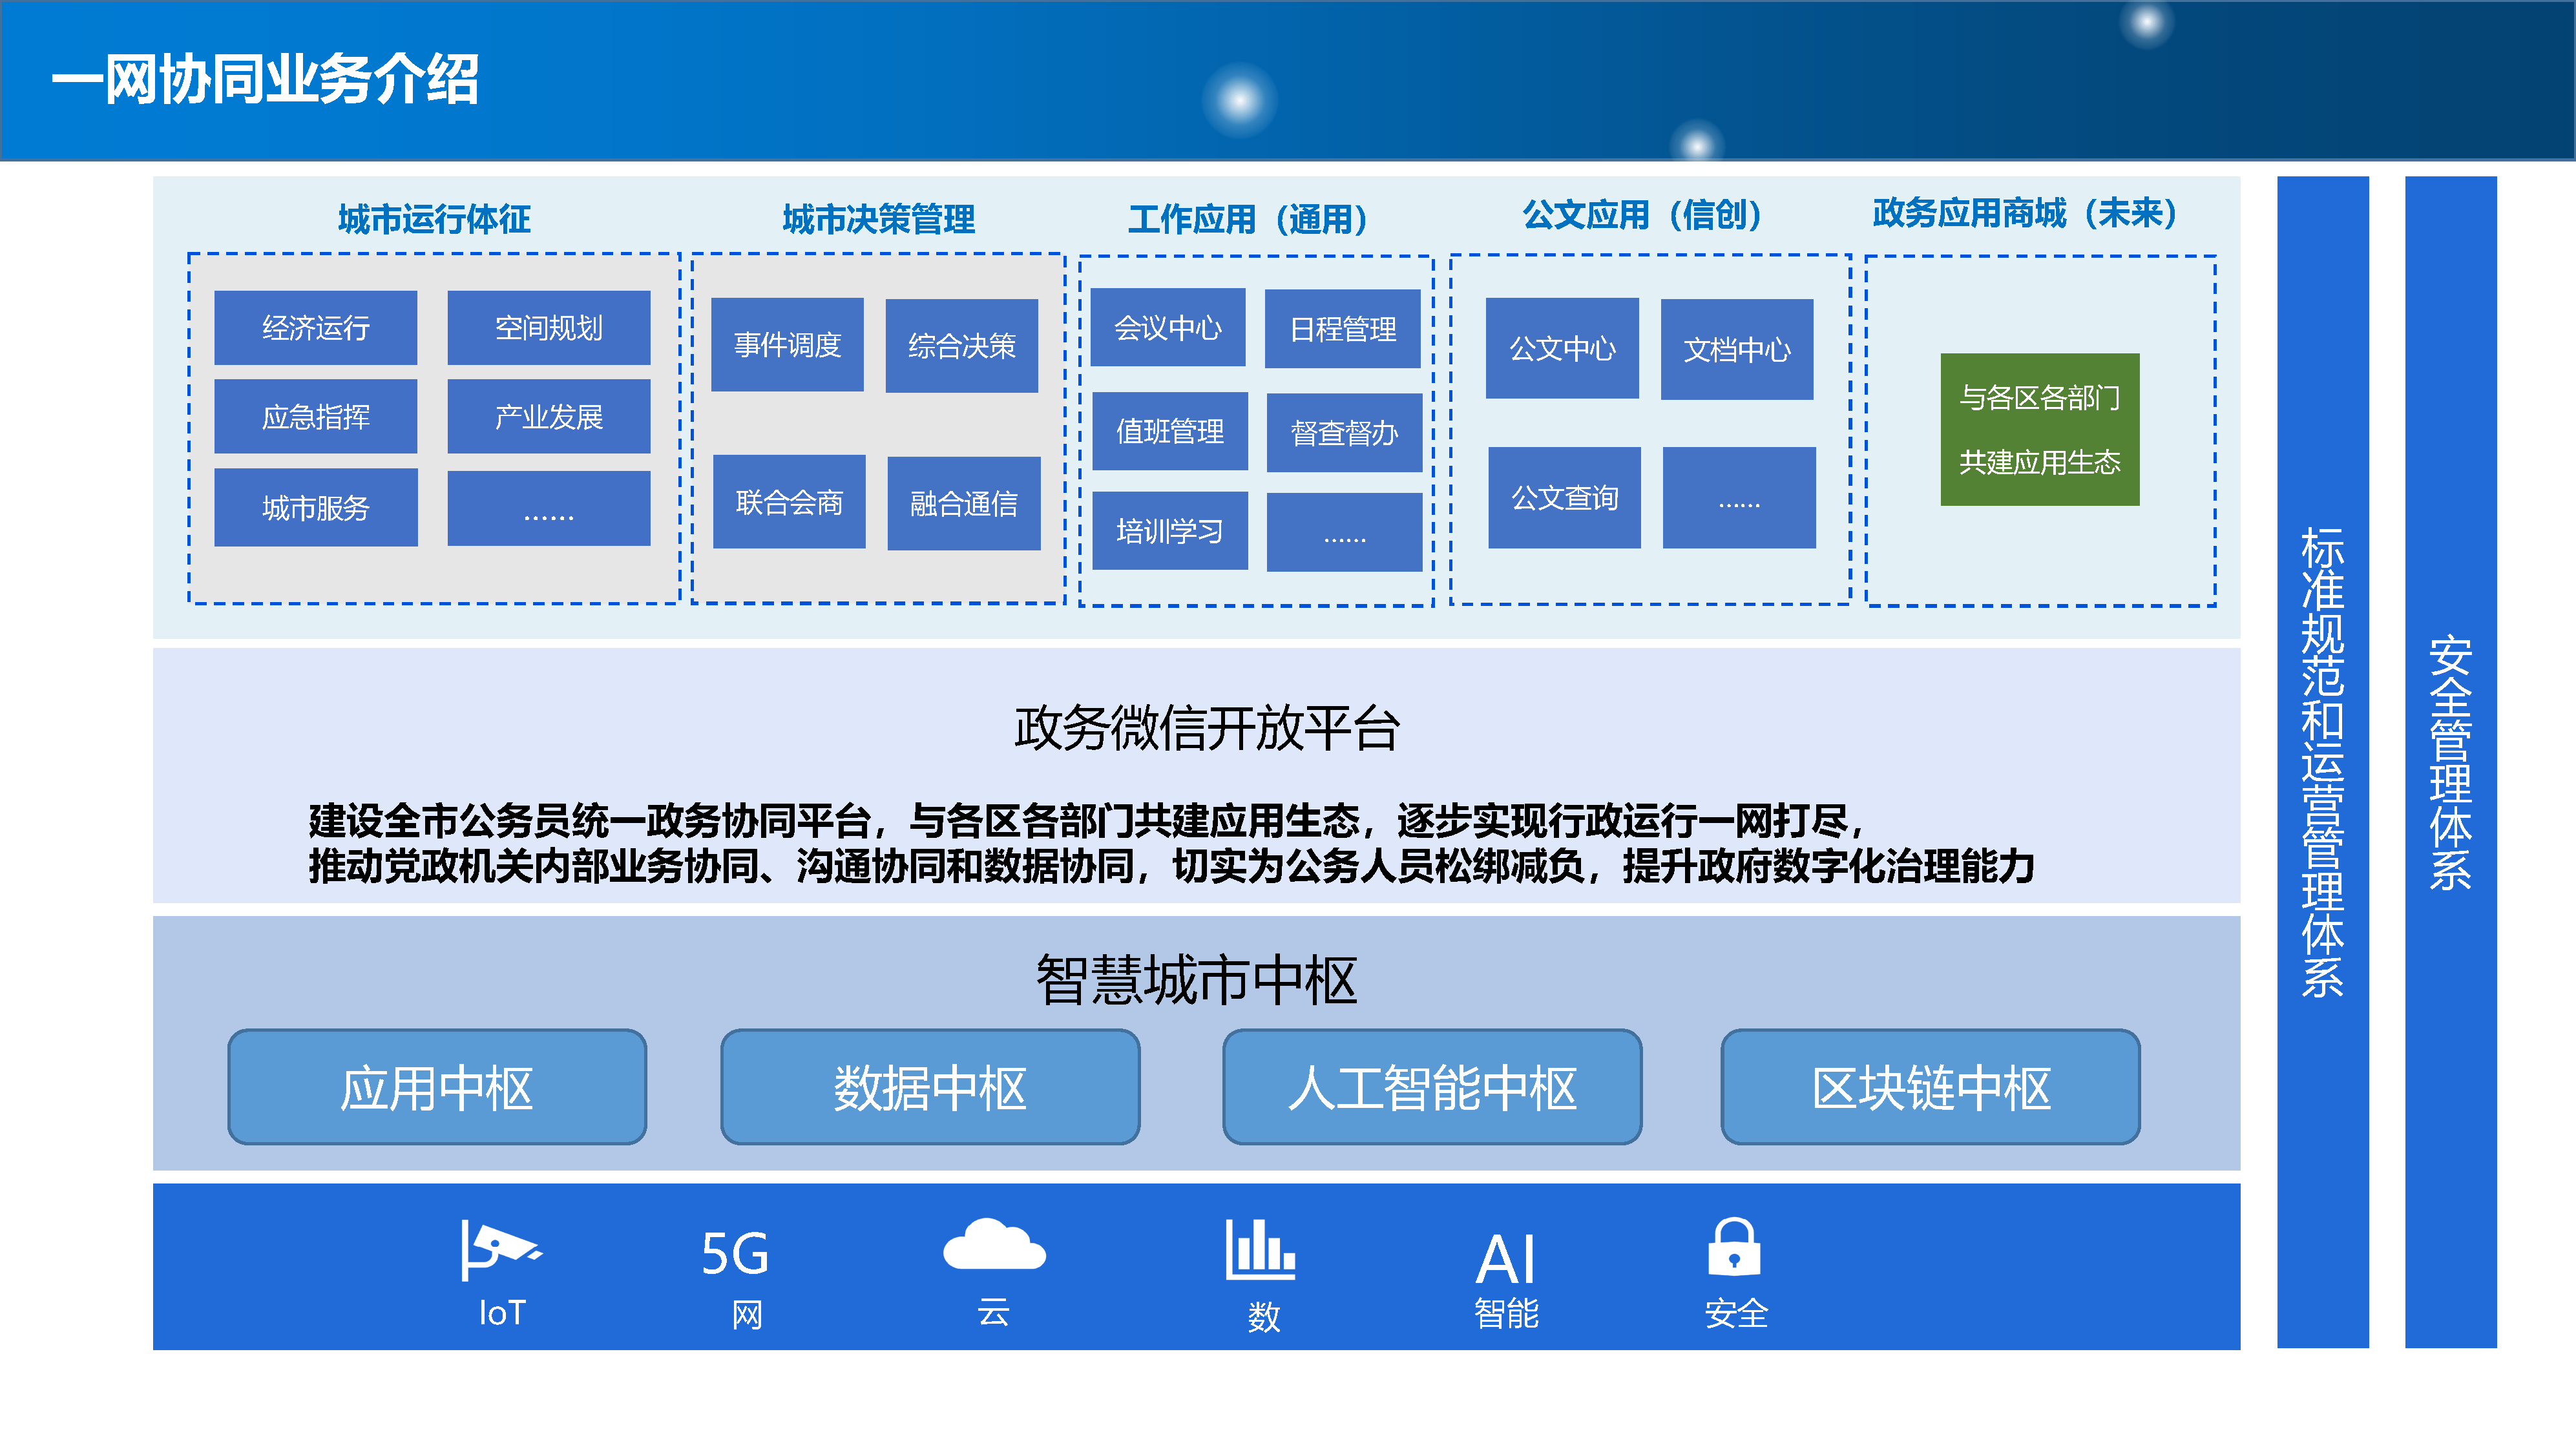The width and height of the screenshot is (2576, 1449).
Task: Click the paragraph starting 建设全市公务员
Action: click(1171, 843)
